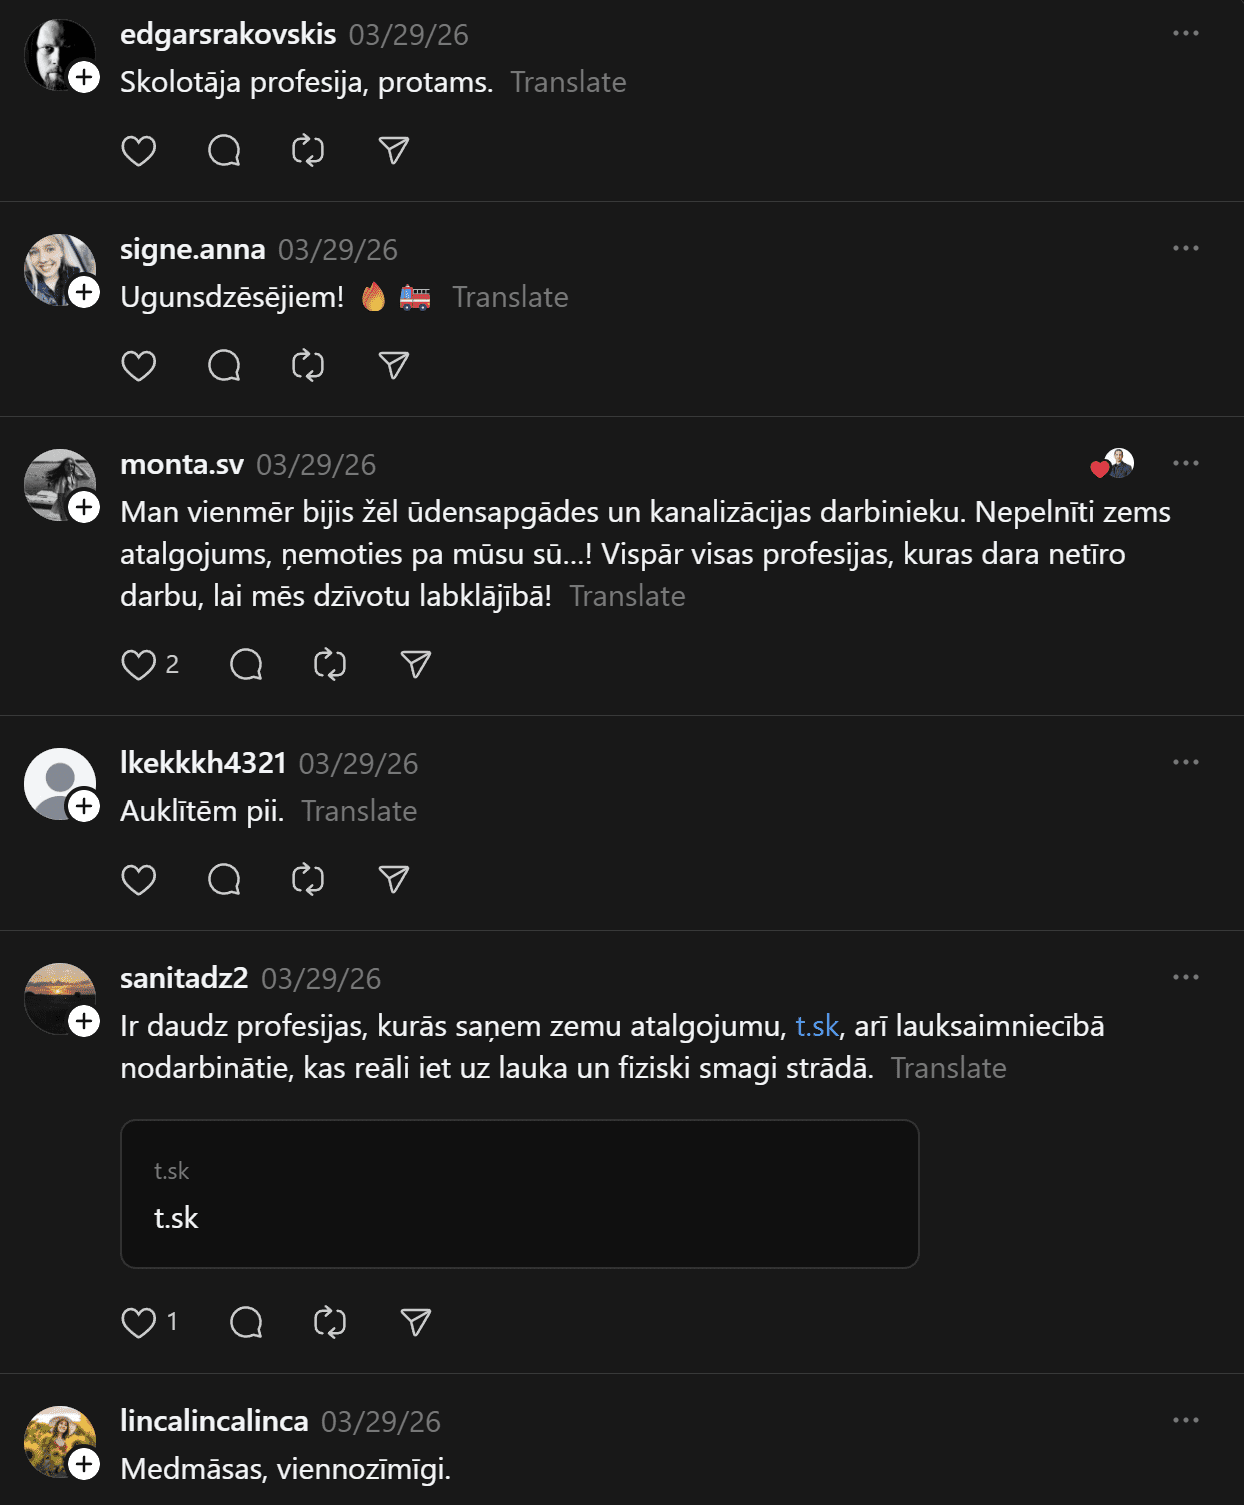Image resolution: width=1244 pixels, height=1505 pixels.
Task: Follow lincalincalinca using the avatar plus badge
Action: [85, 1464]
